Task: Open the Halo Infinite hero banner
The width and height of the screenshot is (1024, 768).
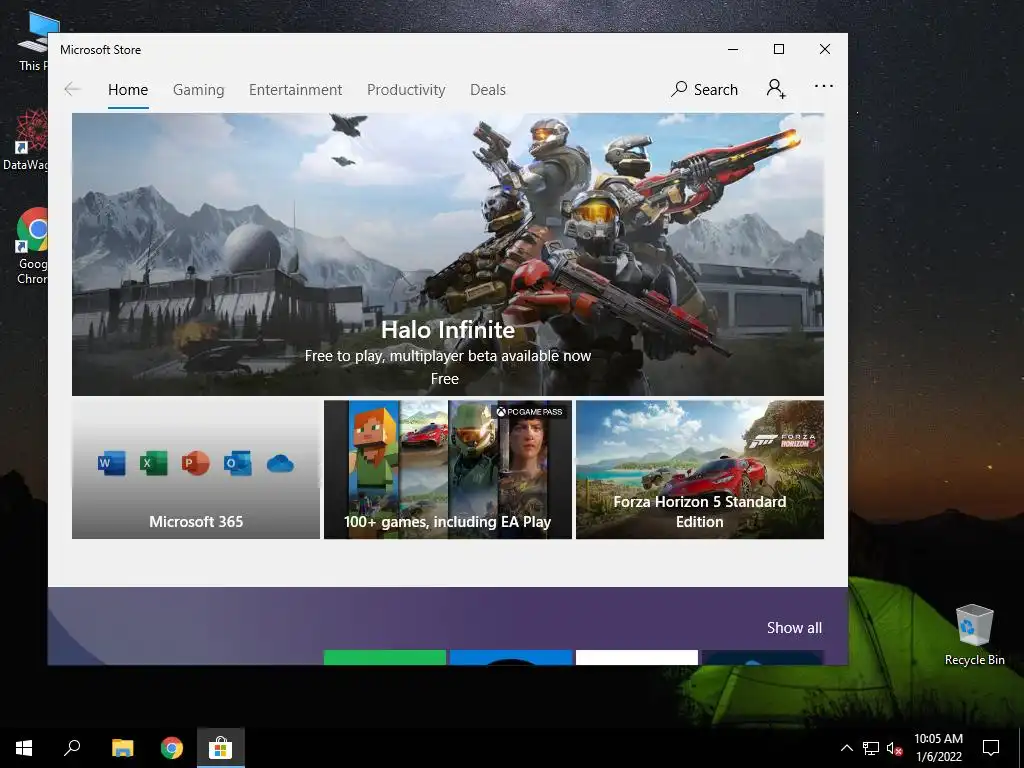Action: click(x=448, y=255)
